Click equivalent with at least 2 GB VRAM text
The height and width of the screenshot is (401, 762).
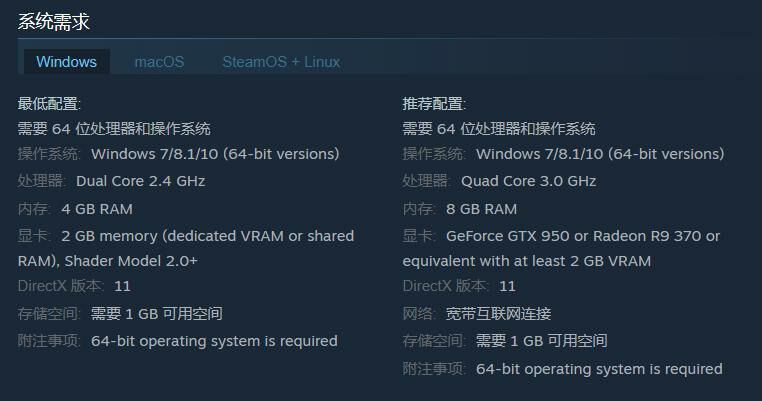(x=526, y=261)
